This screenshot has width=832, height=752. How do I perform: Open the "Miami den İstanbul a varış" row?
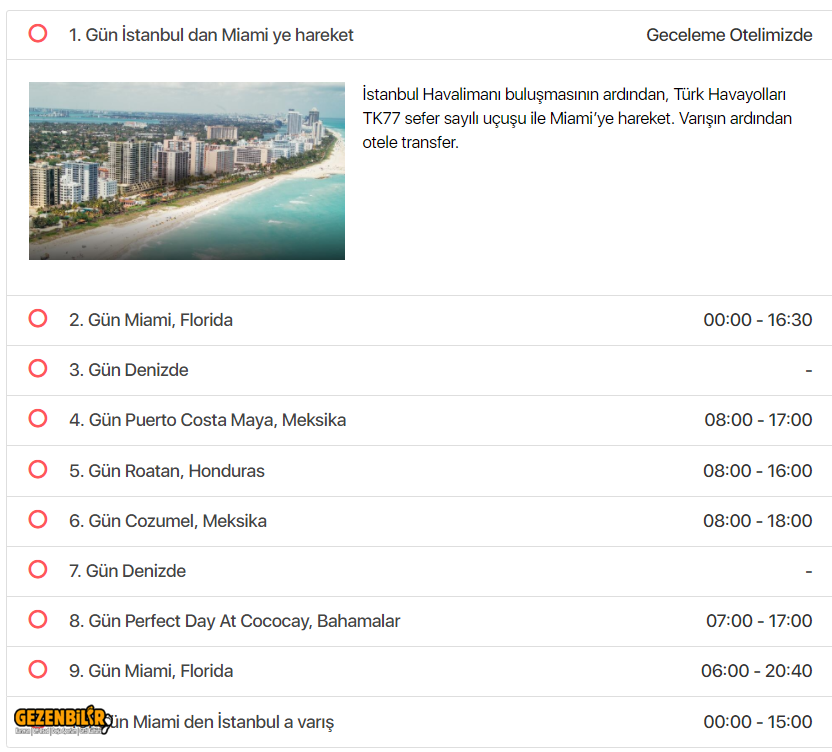point(220,722)
